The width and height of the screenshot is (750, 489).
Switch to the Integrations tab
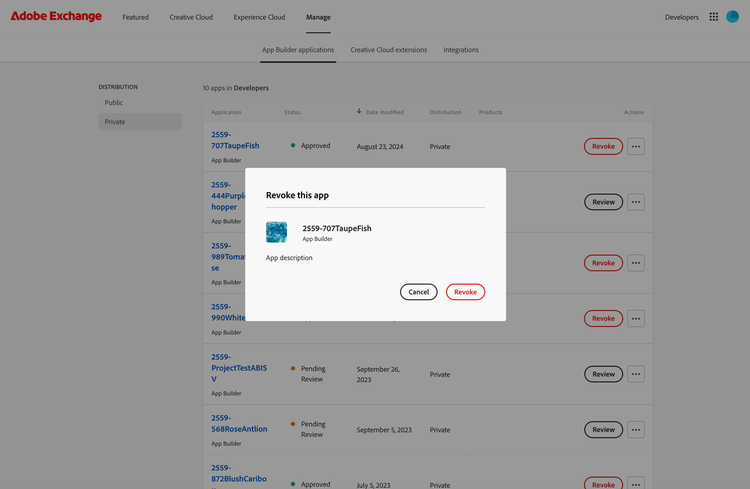tap(461, 50)
